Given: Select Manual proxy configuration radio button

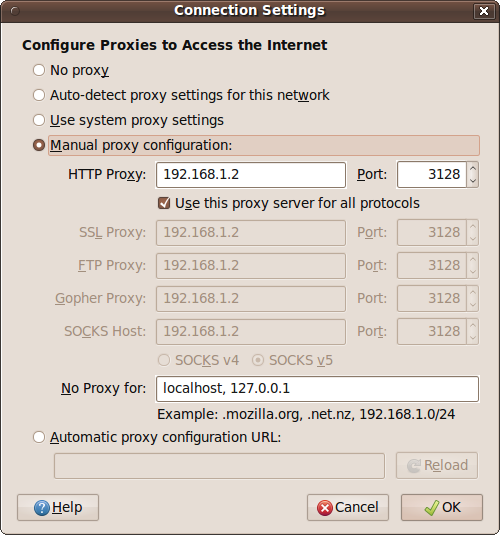Looking at the screenshot, I should (39, 145).
